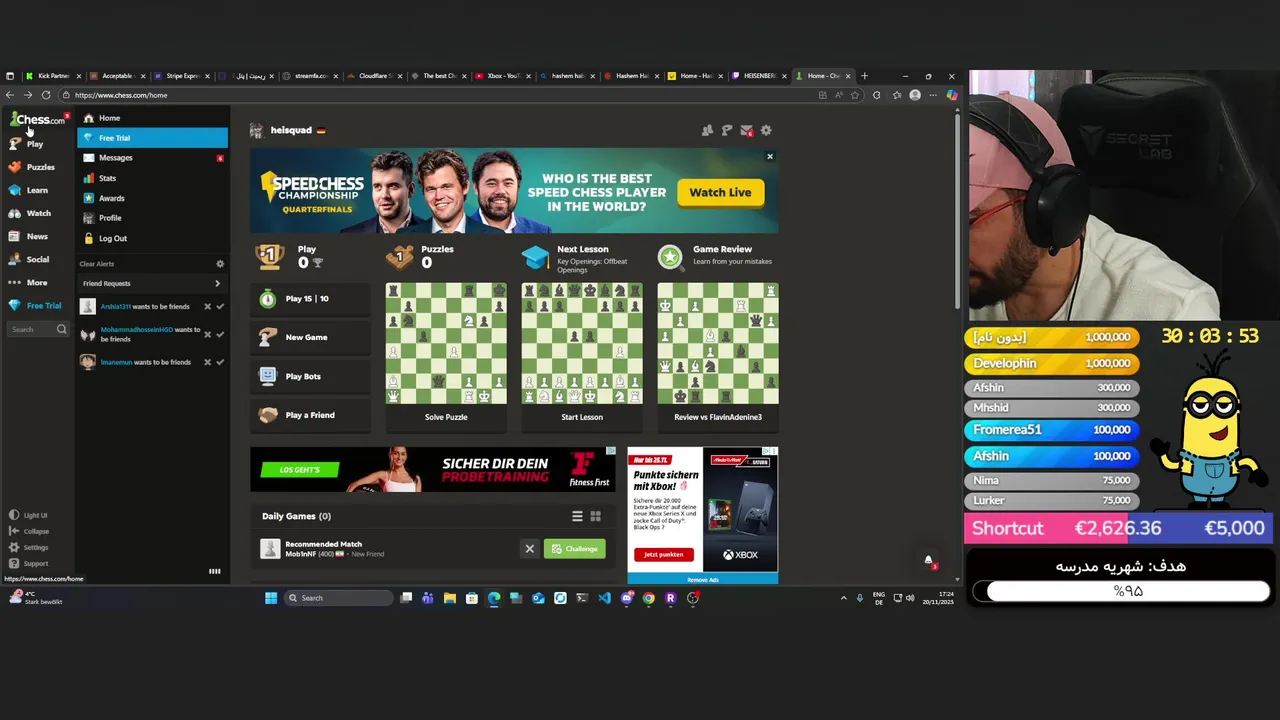Click the Free Trial diamond in the sidebar
Viewport: 1280px width, 720px height.
[x=36, y=305]
